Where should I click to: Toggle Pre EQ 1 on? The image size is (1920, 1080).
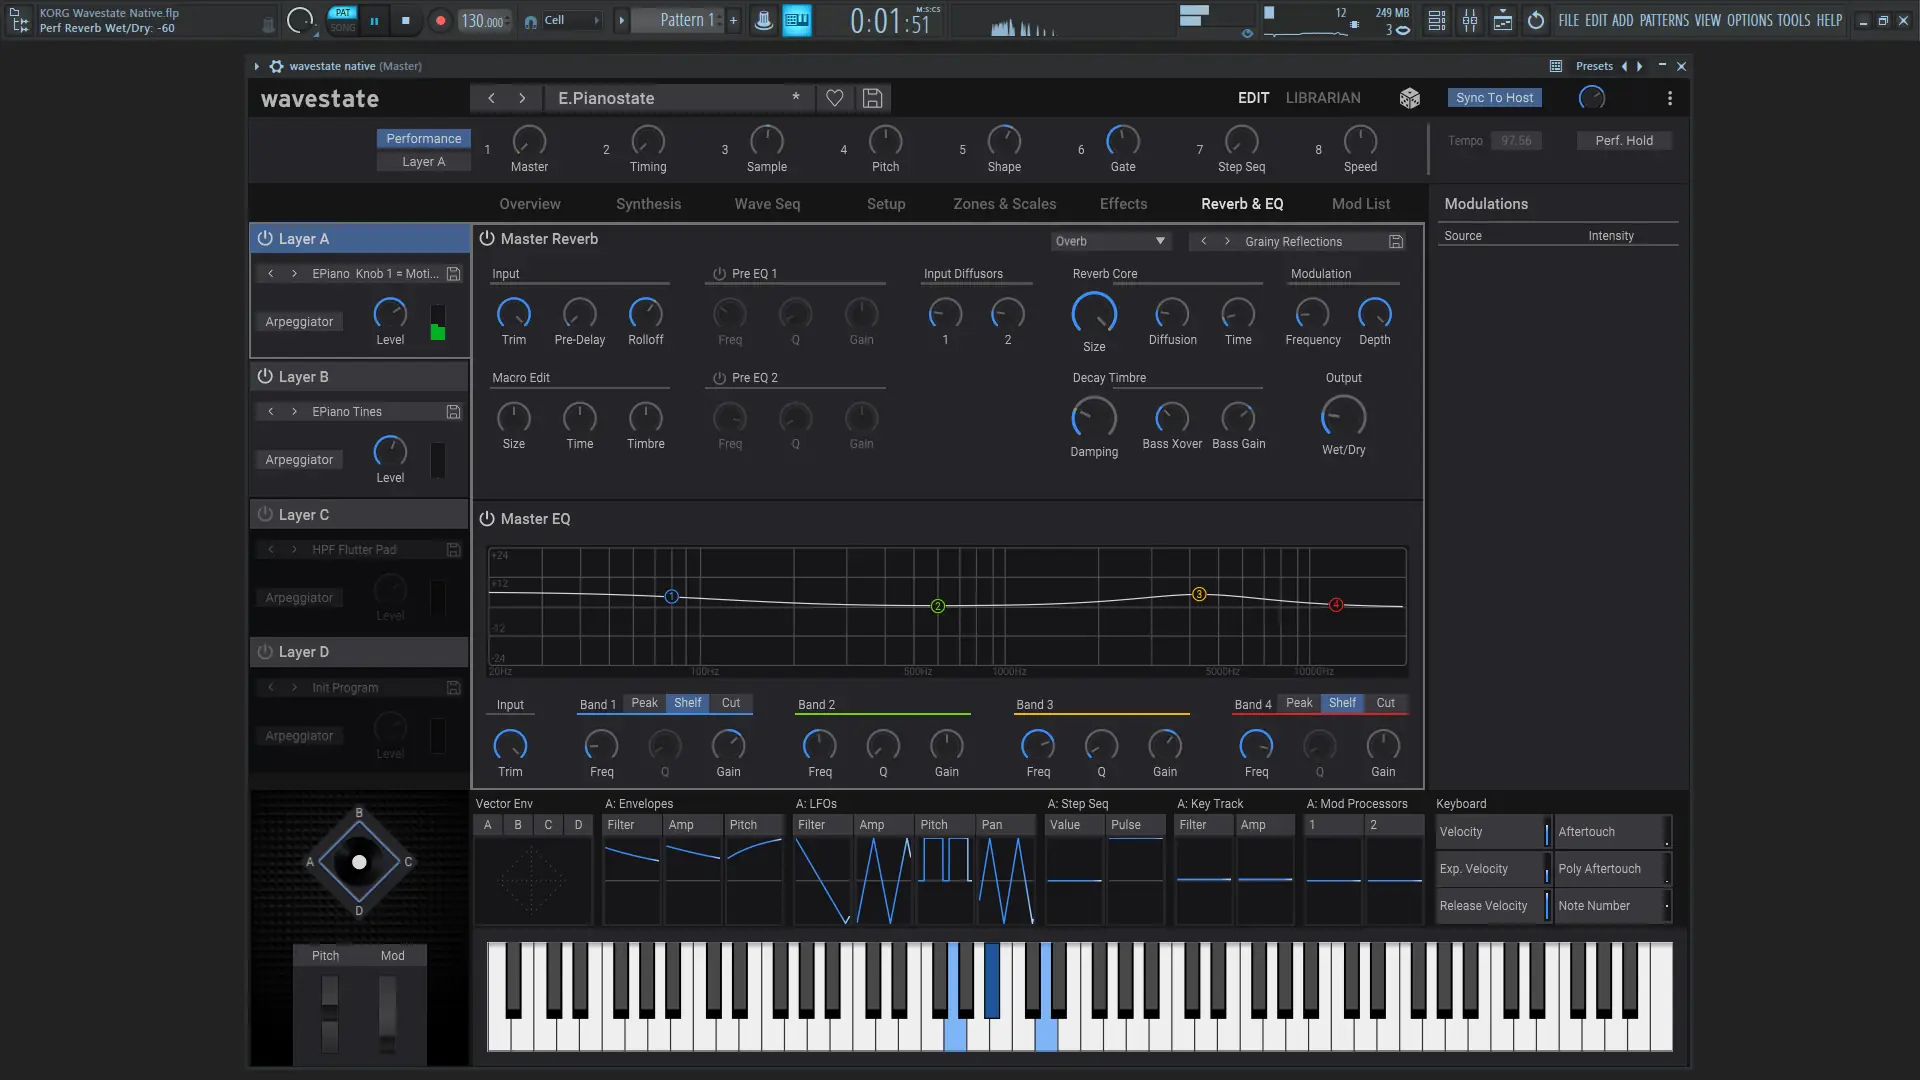point(719,274)
